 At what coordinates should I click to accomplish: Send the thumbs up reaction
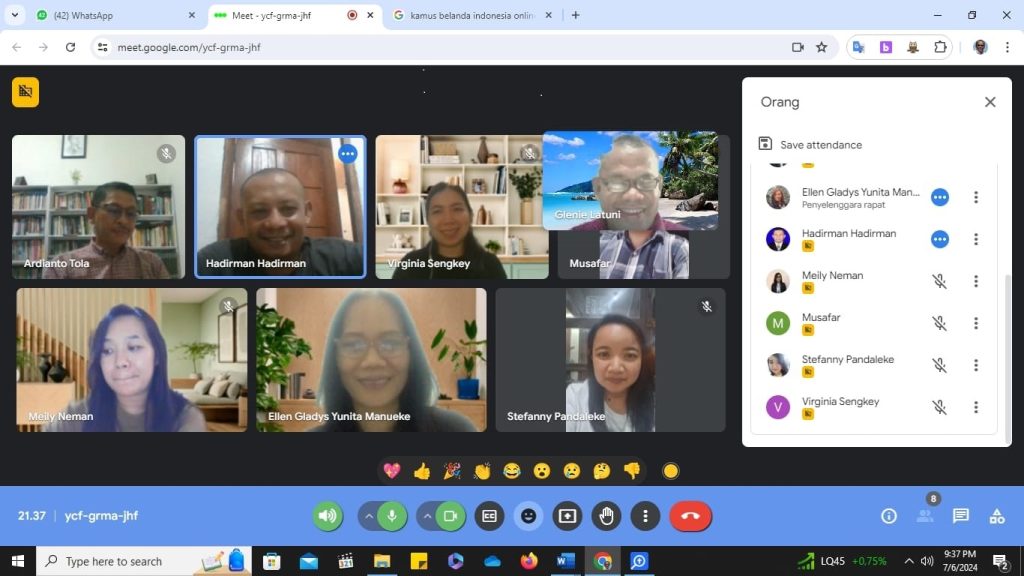(x=422, y=471)
